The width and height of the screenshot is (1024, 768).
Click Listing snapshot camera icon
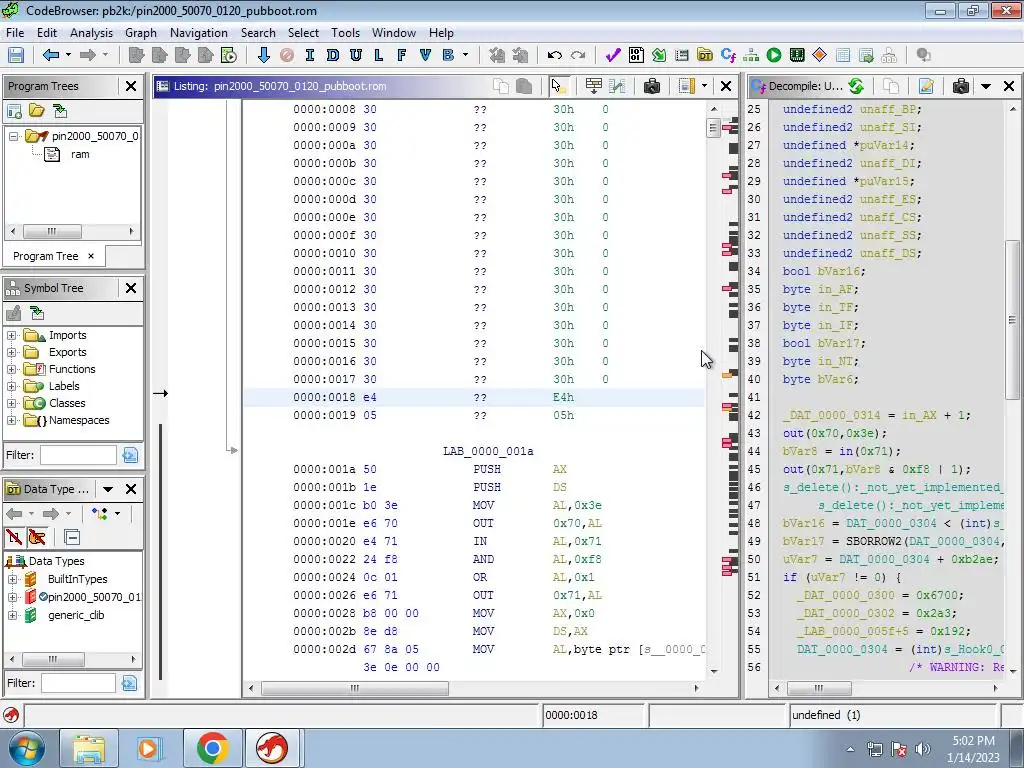point(652,86)
